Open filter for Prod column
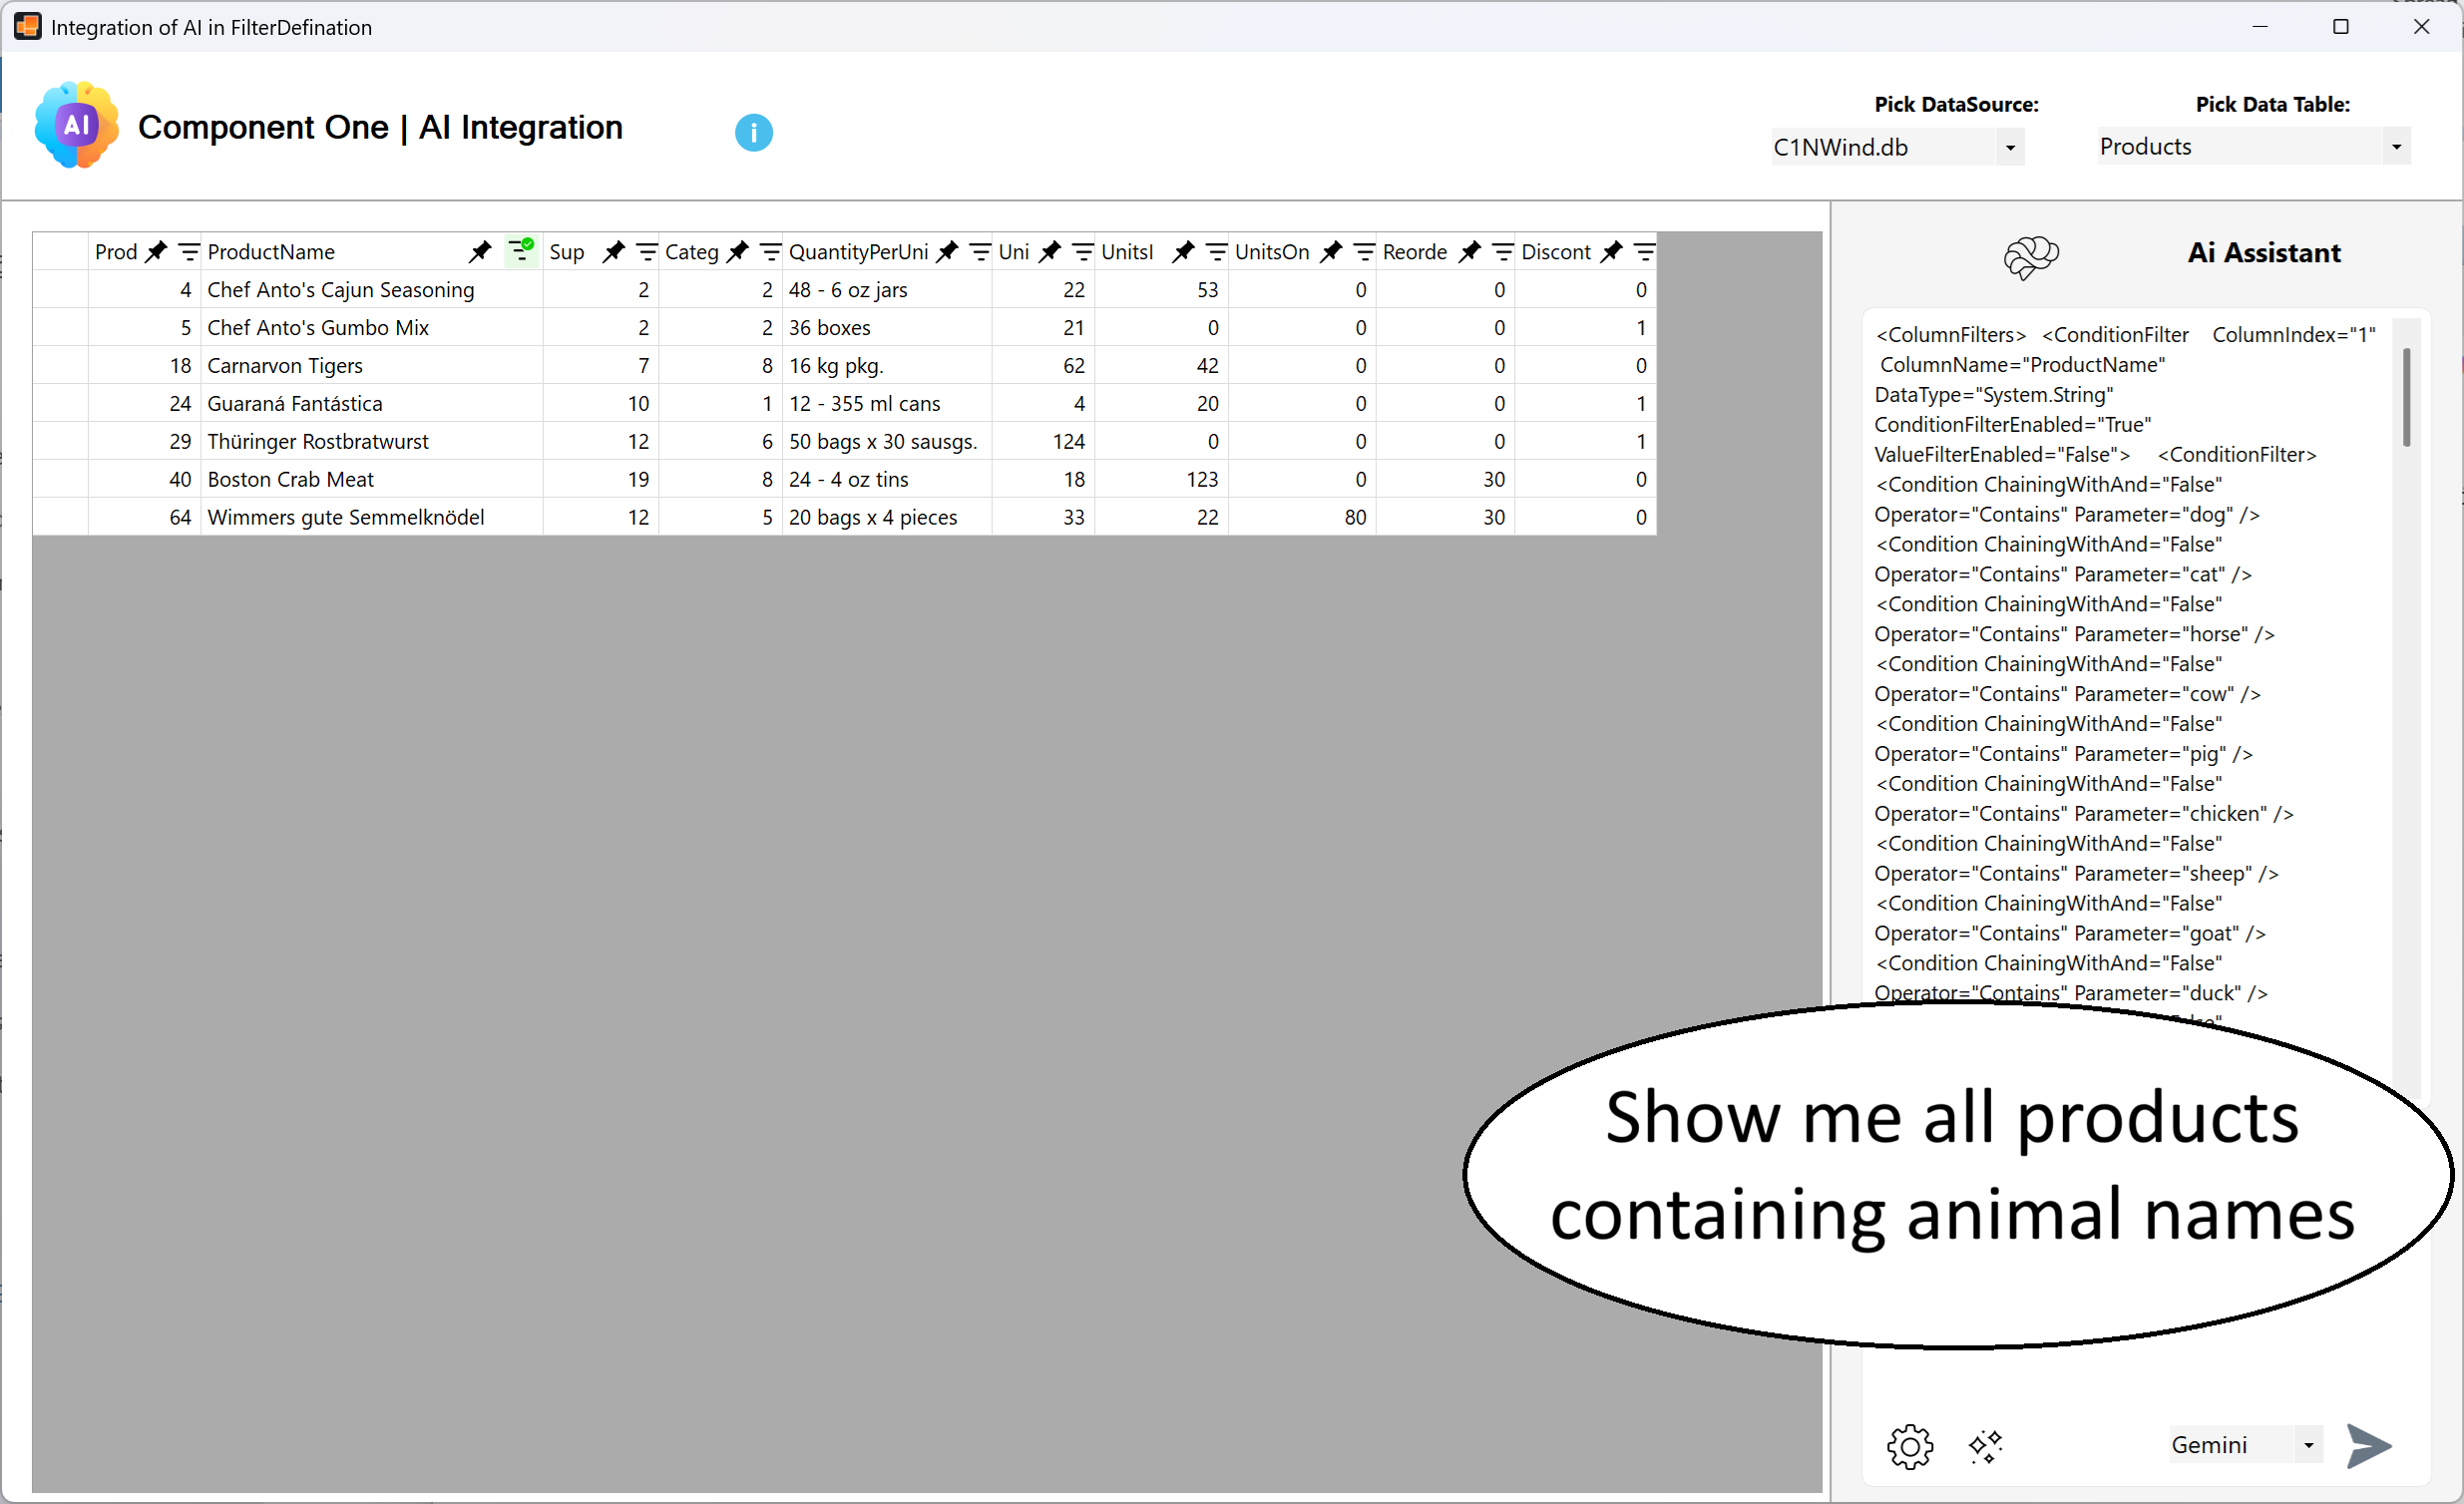This screenshot has width=2464, height=1504. [188, 252]
